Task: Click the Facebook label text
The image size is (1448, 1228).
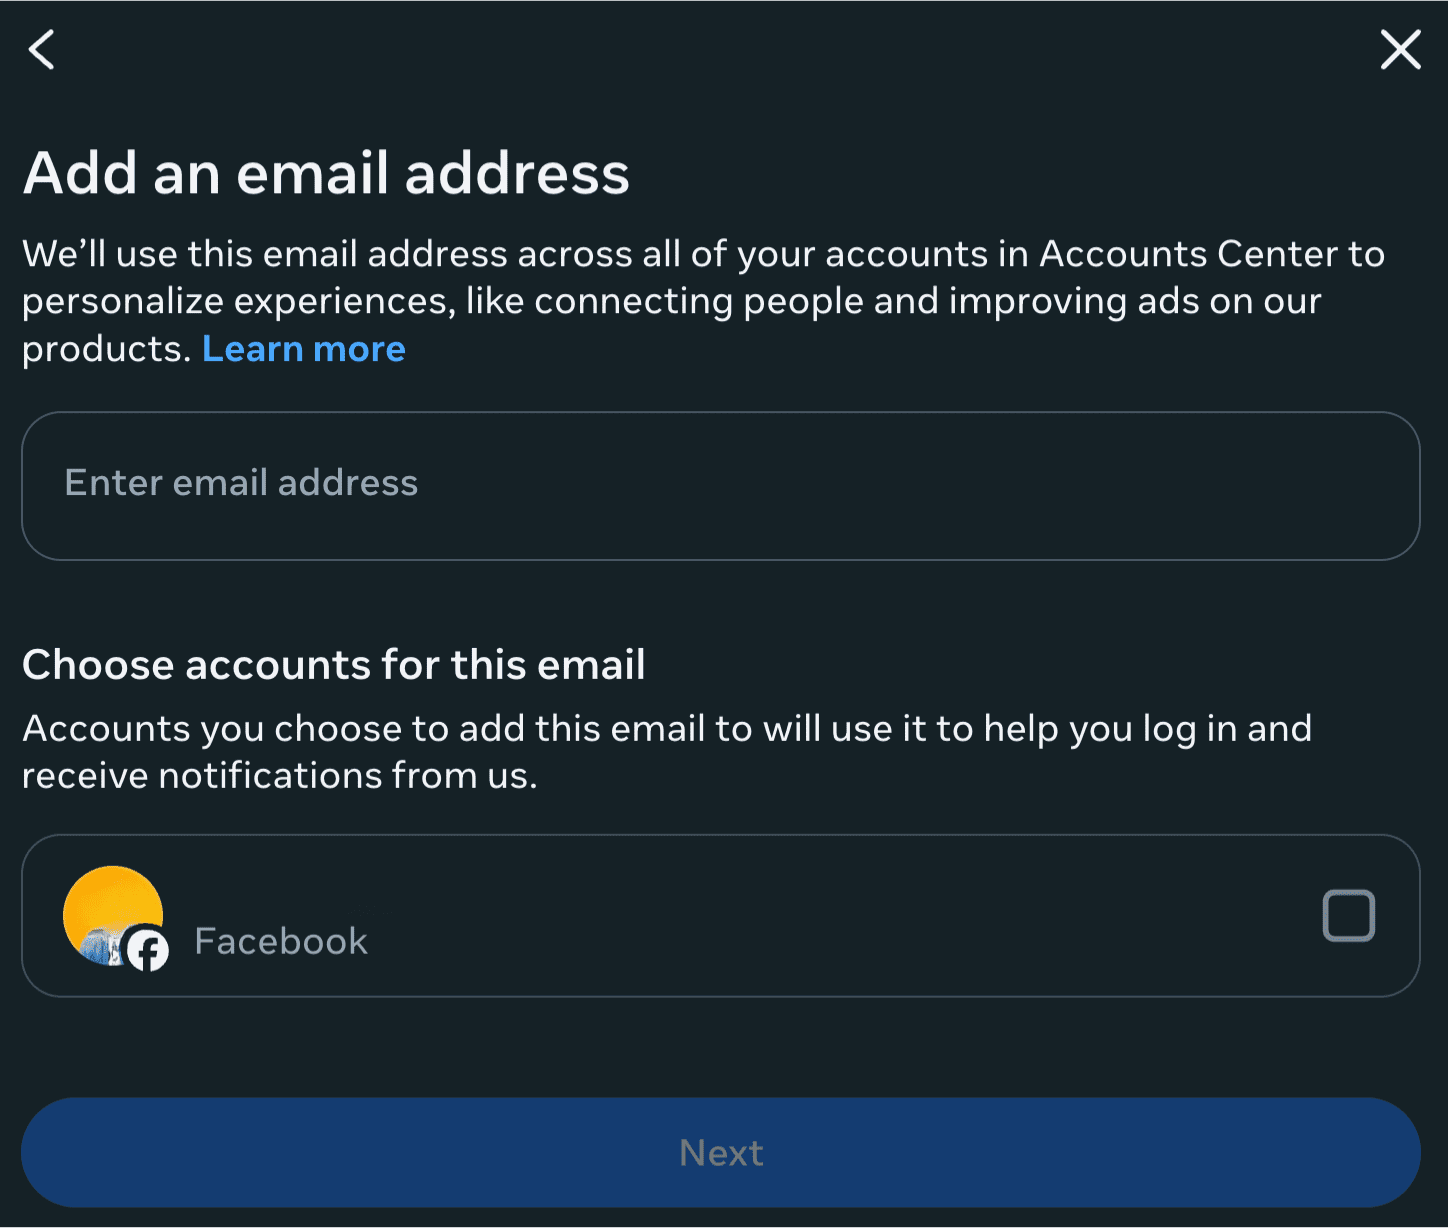Action: pyautogui.click(x=281, y=940)
